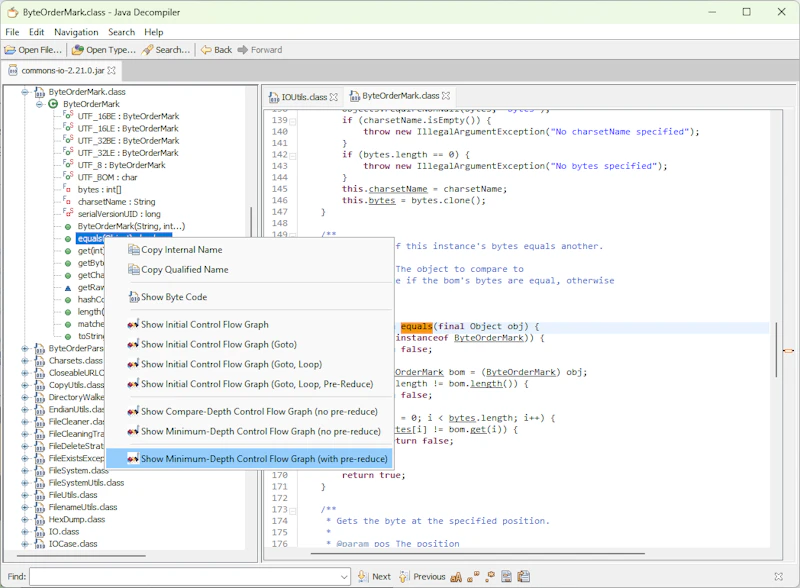The image size is (800, 588).
Task: Click the class file icon beside IOCase.class
Action: pyautogui.click(x=40, y=544)
